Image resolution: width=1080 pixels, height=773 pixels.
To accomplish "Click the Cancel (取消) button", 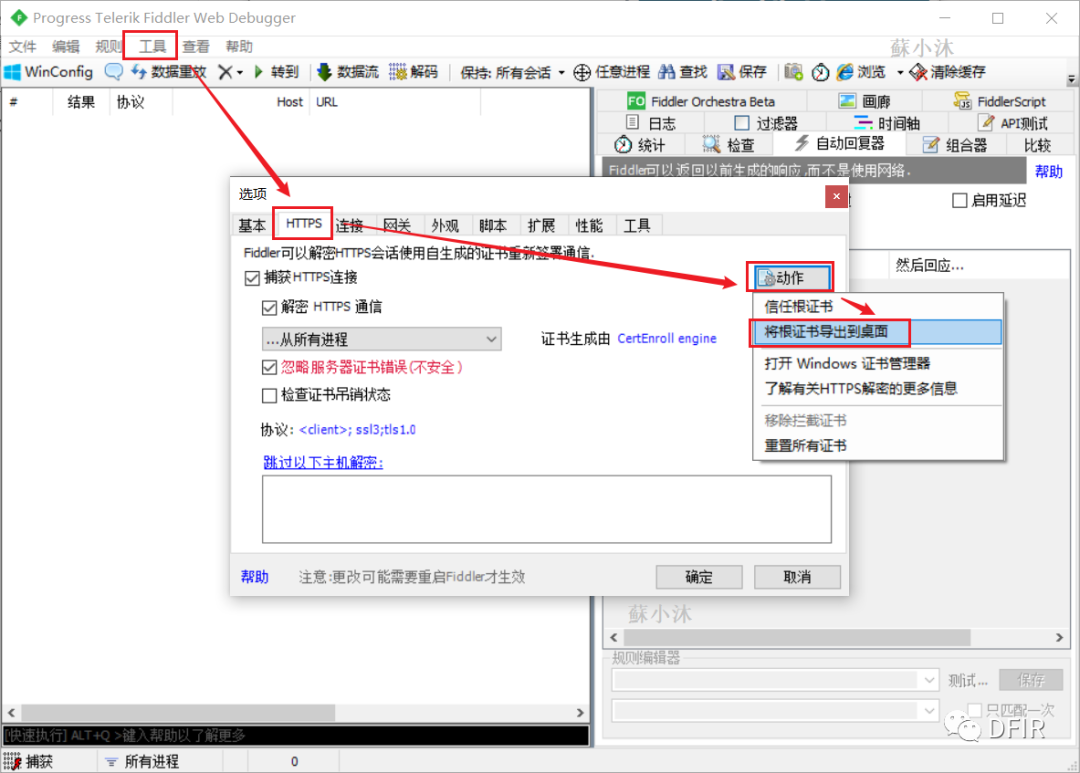I will [x=797, y=577].
